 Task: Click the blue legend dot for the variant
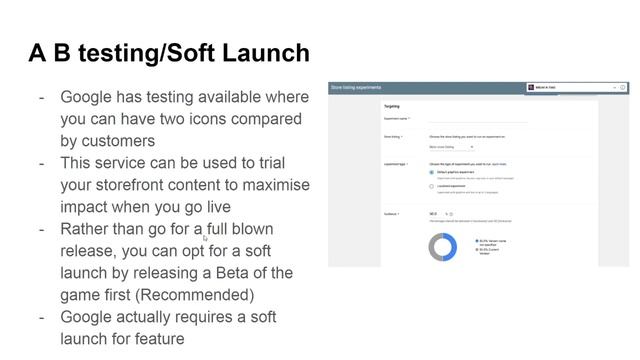click(x=477, y=241)
